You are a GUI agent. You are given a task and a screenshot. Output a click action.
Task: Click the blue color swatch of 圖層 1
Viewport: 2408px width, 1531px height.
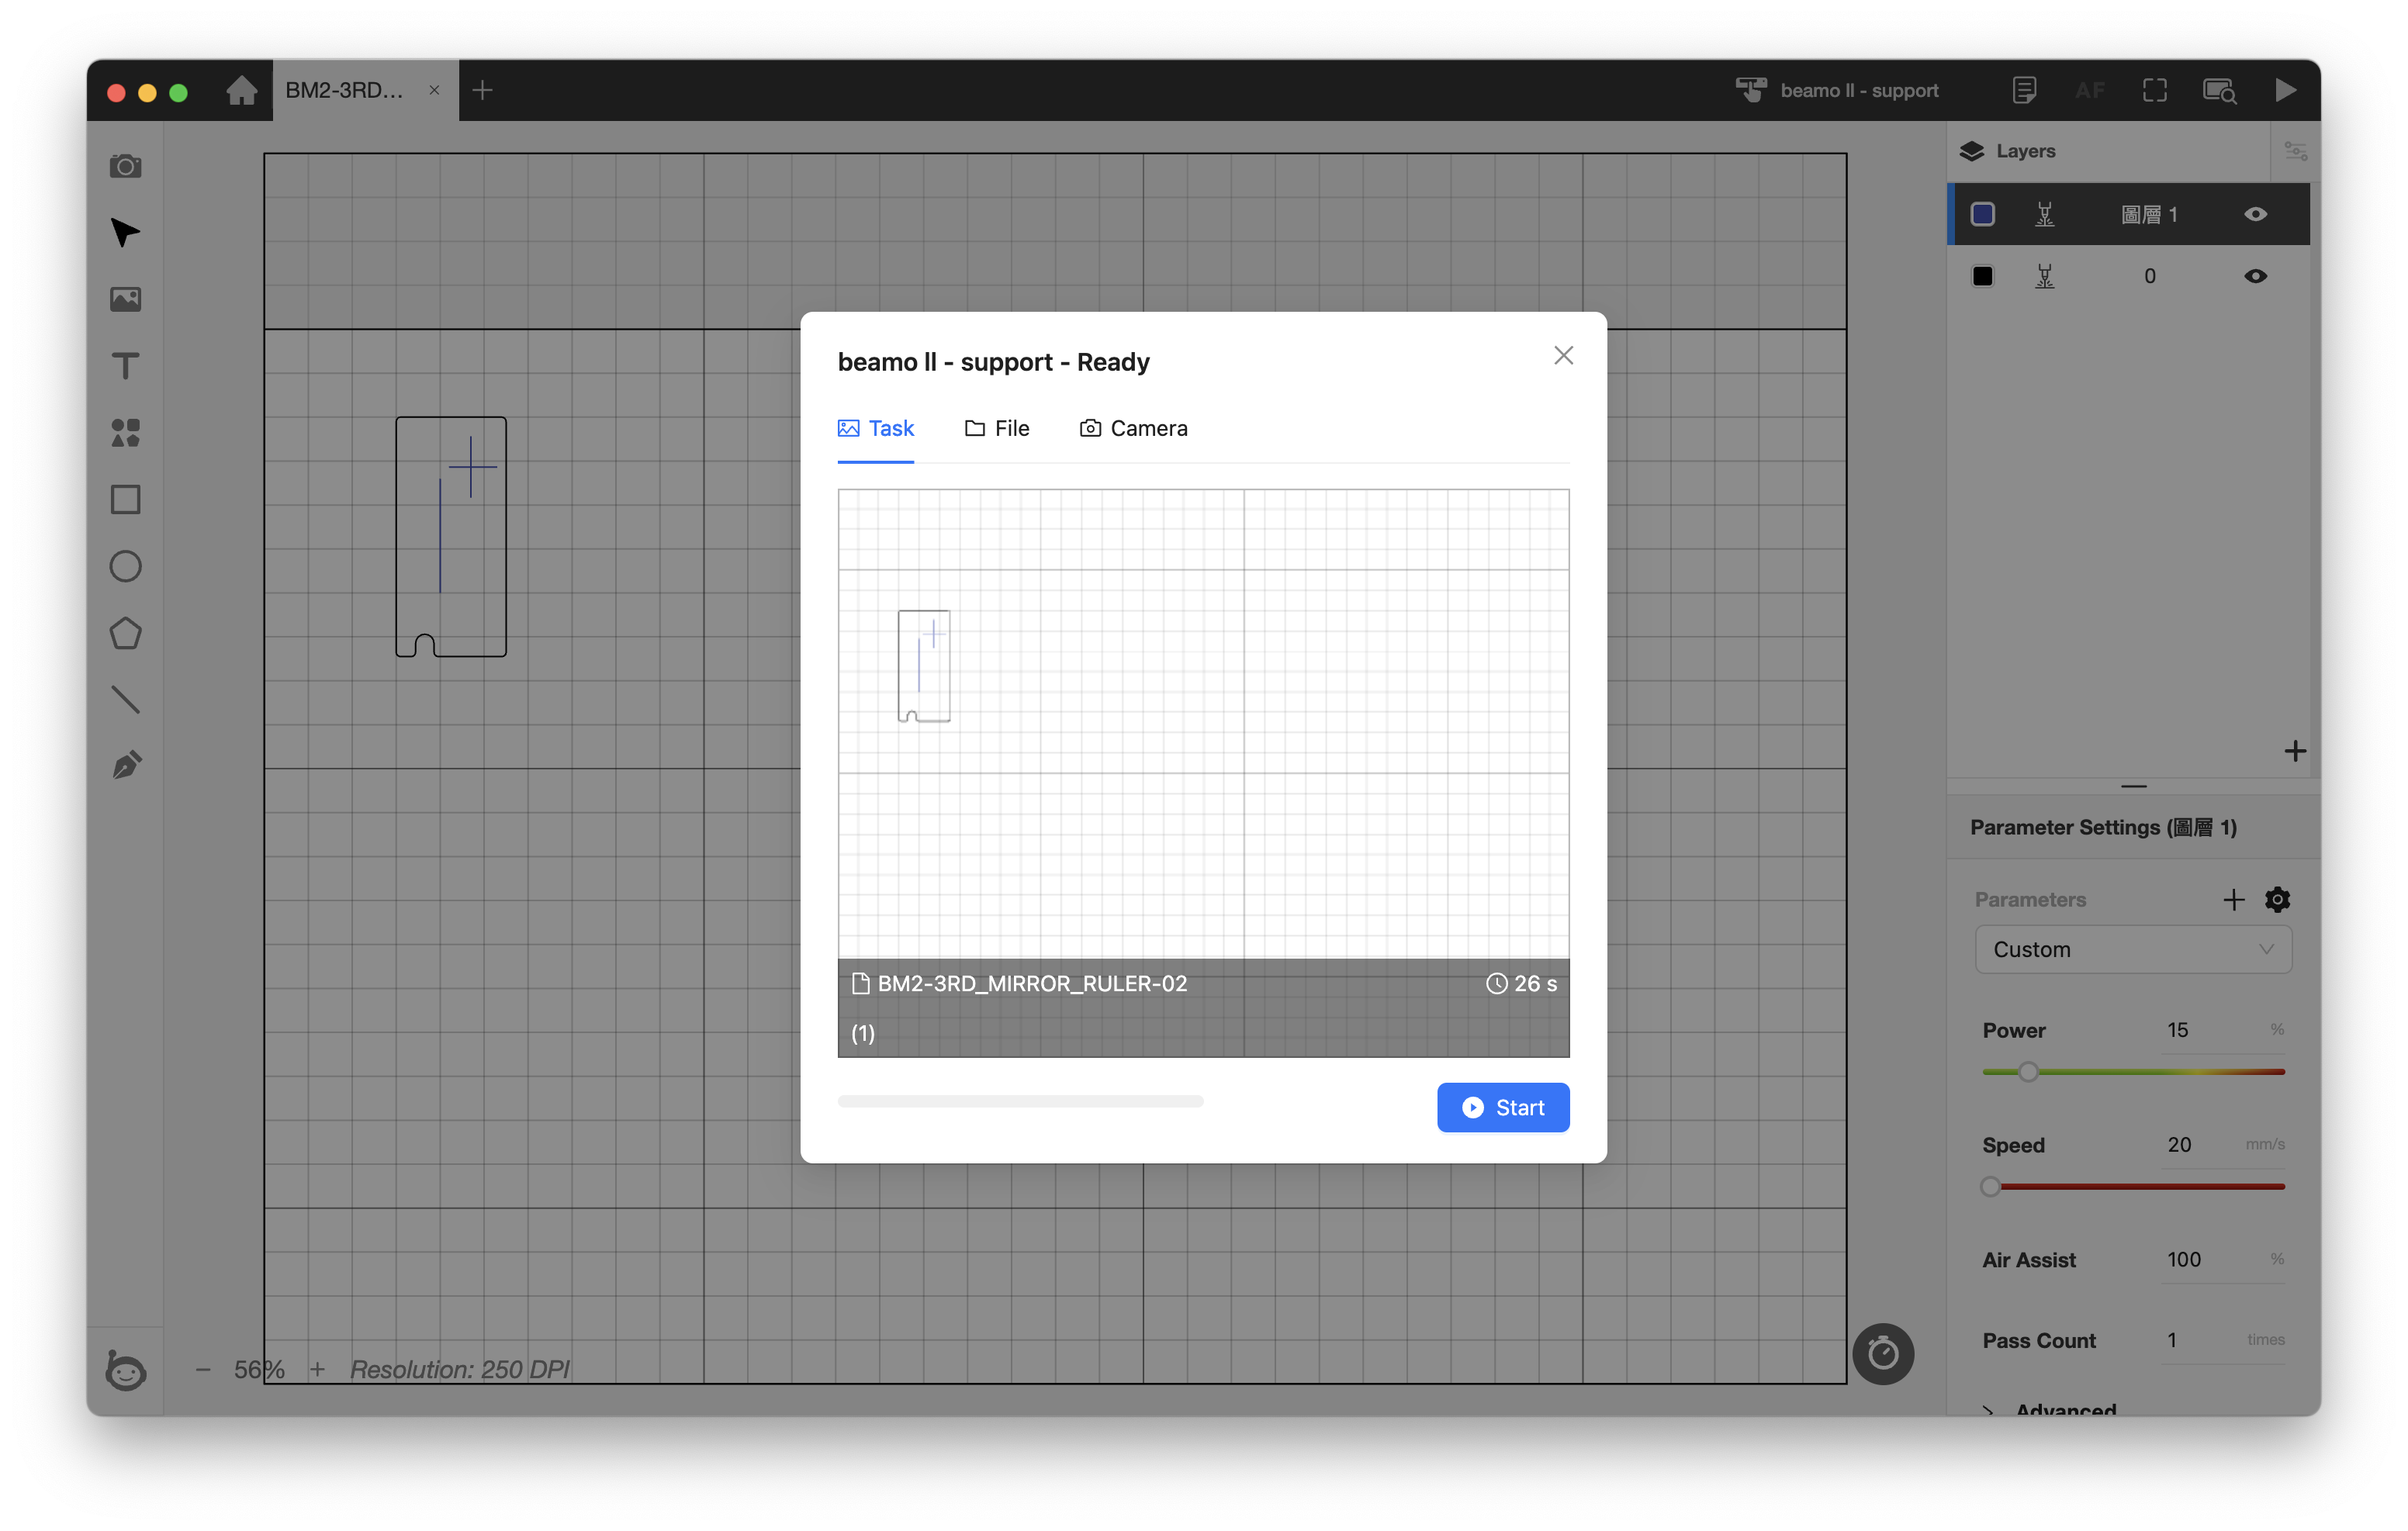[x=1983, y=214]
